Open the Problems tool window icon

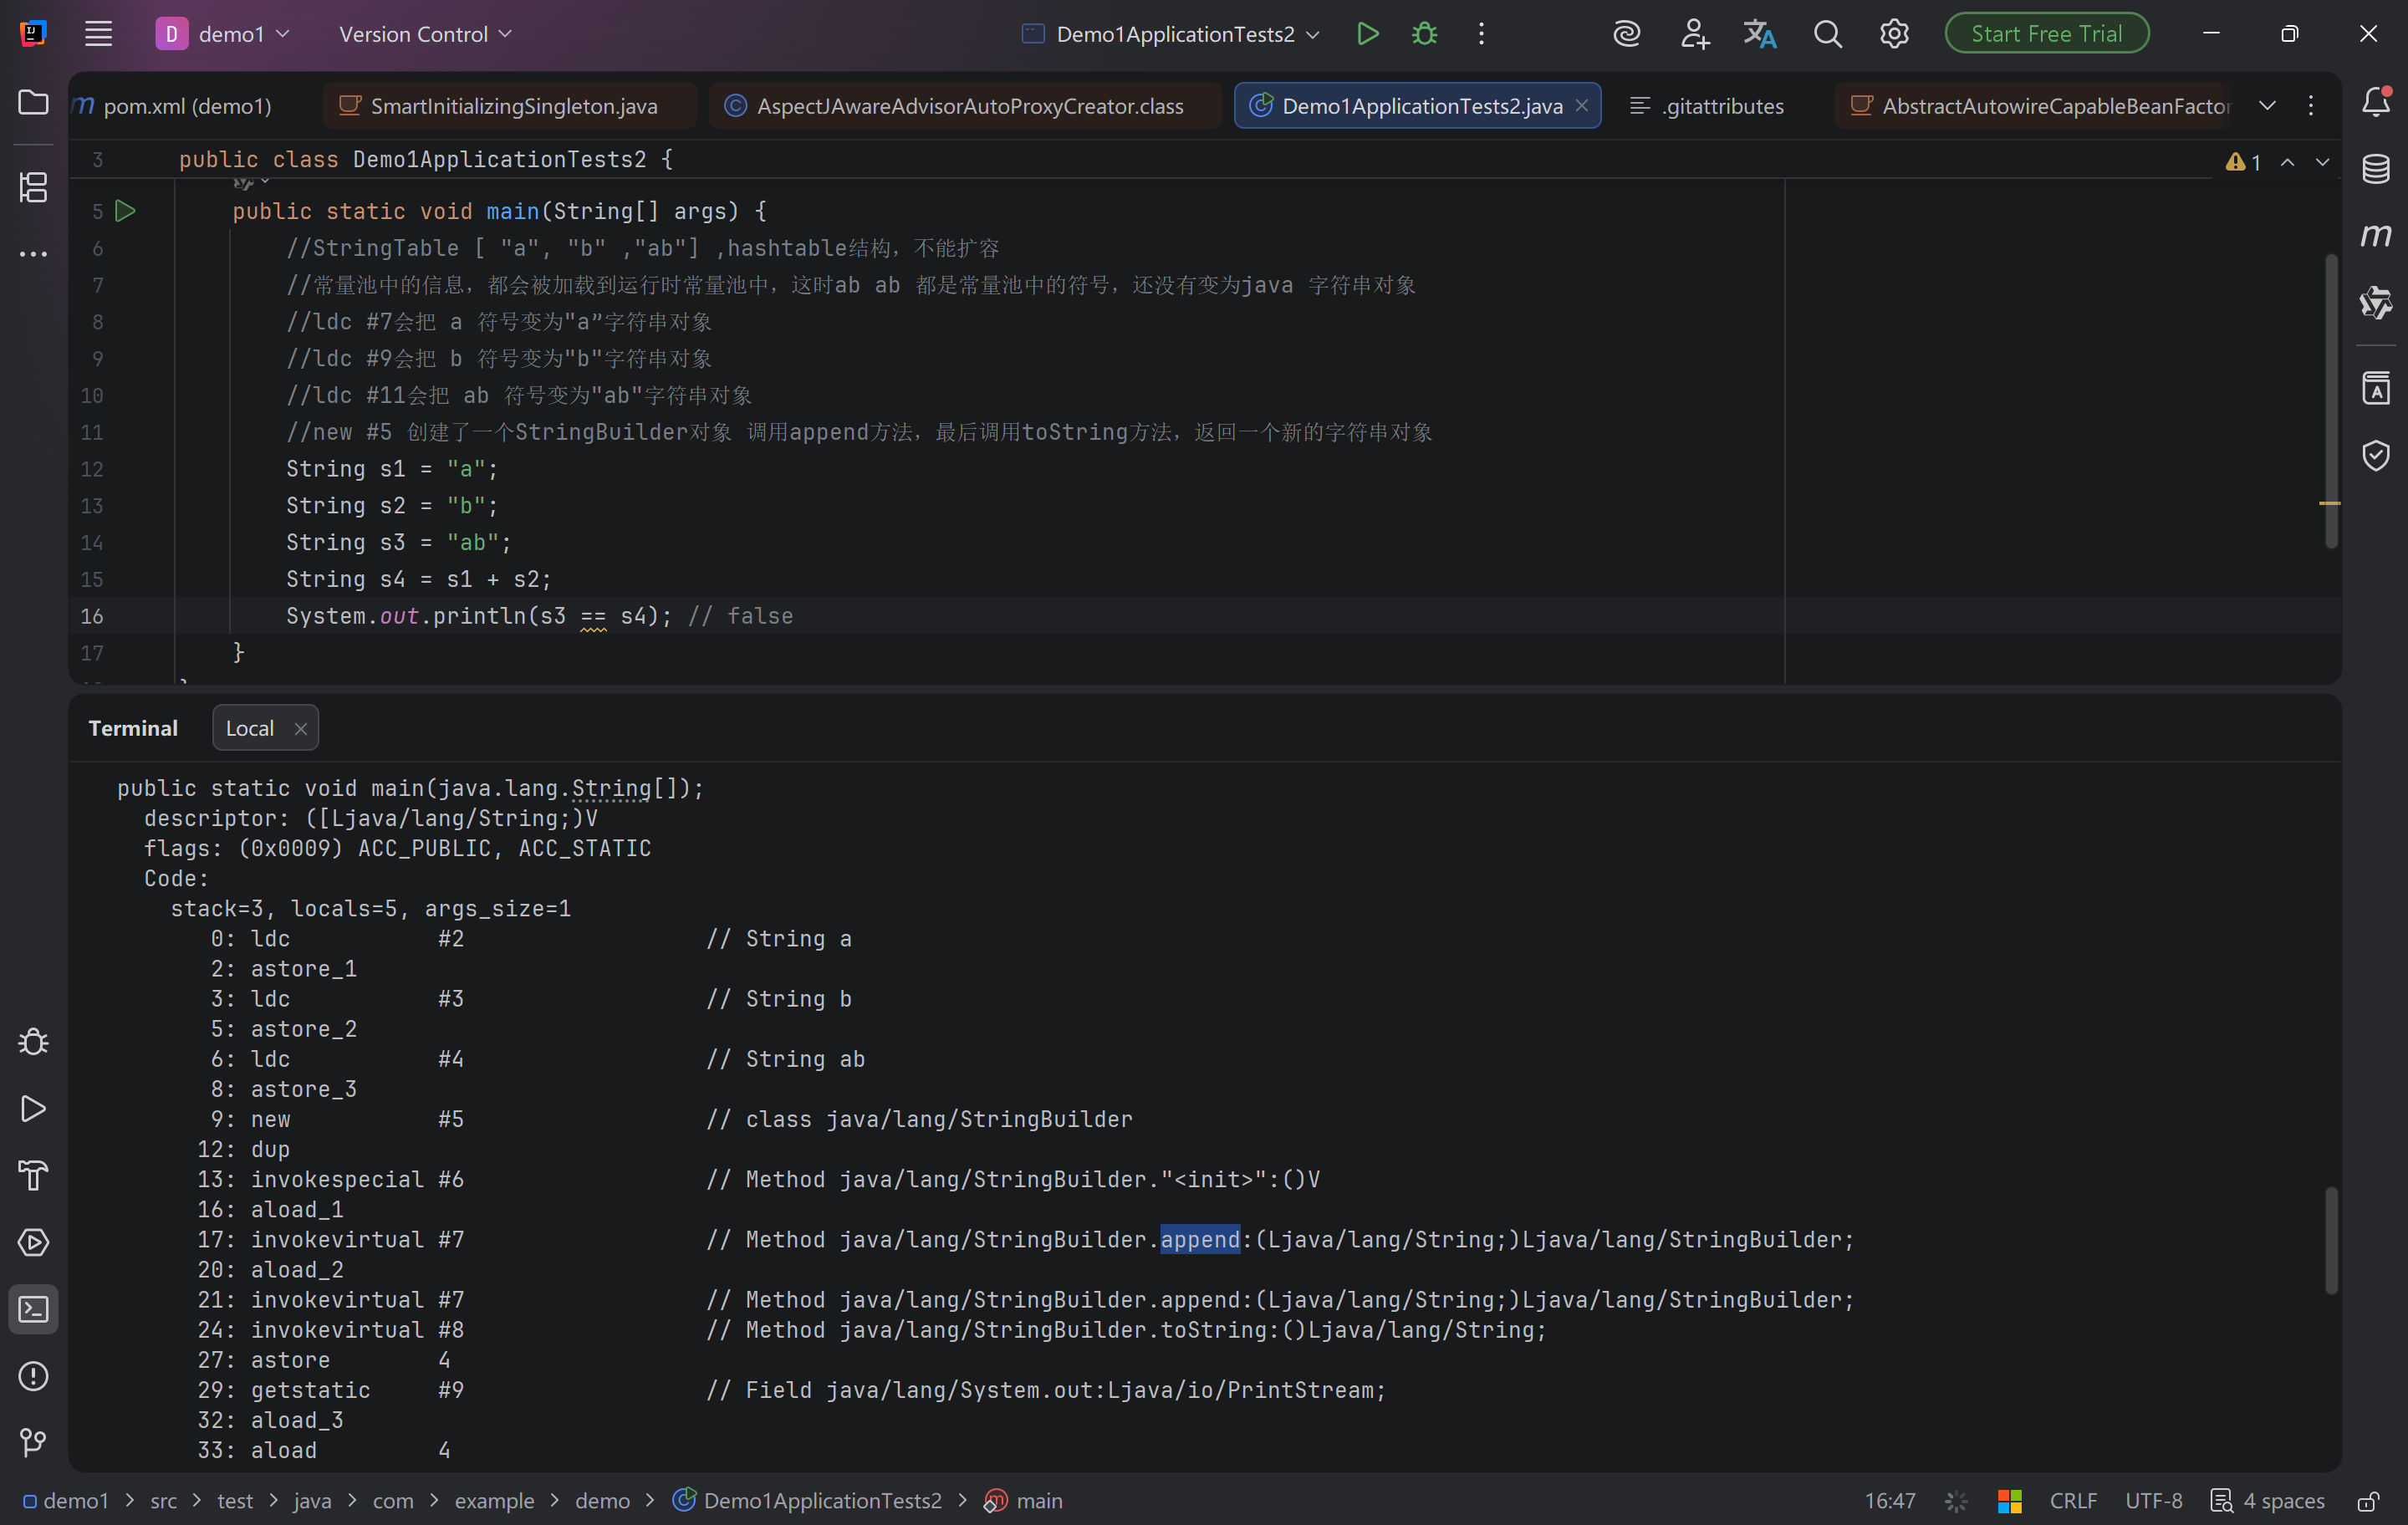tap(33, 1376)
